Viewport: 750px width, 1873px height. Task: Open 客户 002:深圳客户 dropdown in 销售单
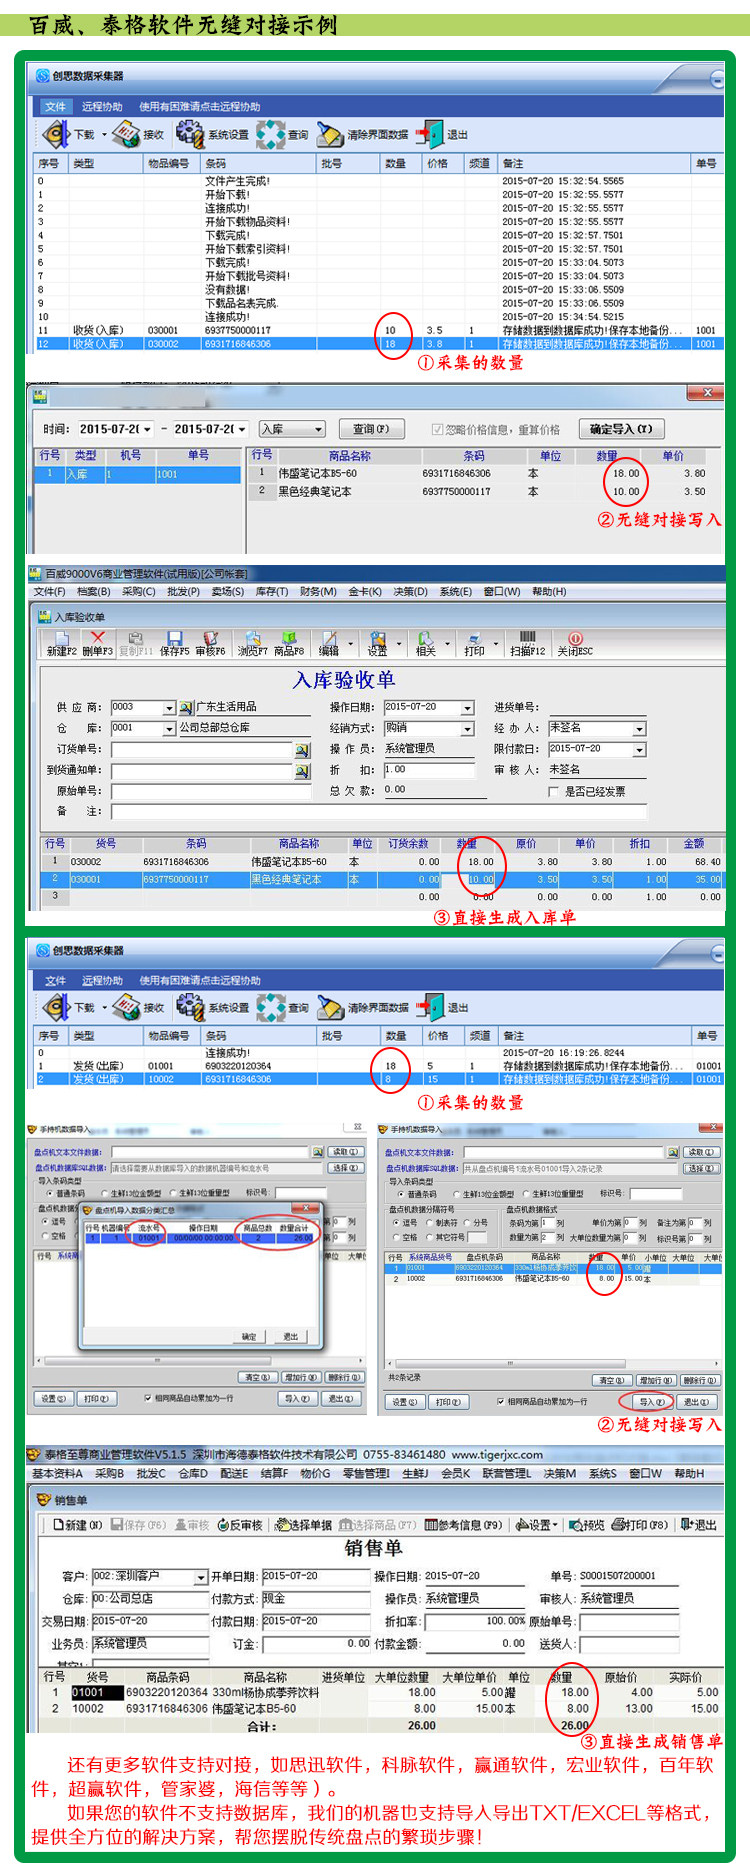(x=201, y=1578)
